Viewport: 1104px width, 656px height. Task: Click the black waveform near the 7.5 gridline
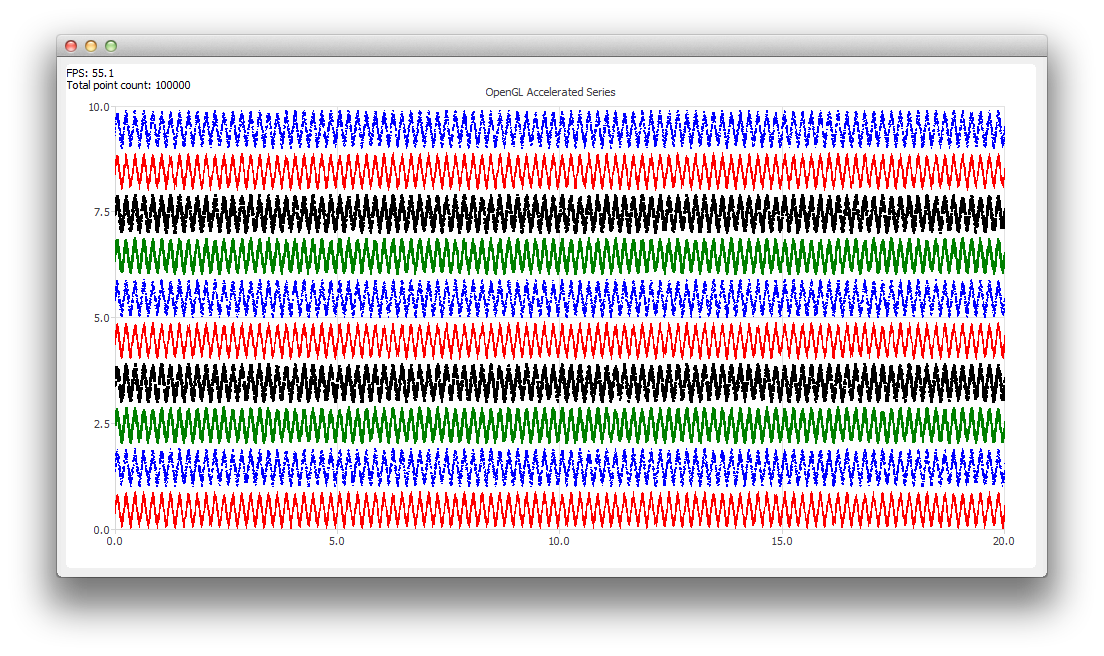[550, 212]
